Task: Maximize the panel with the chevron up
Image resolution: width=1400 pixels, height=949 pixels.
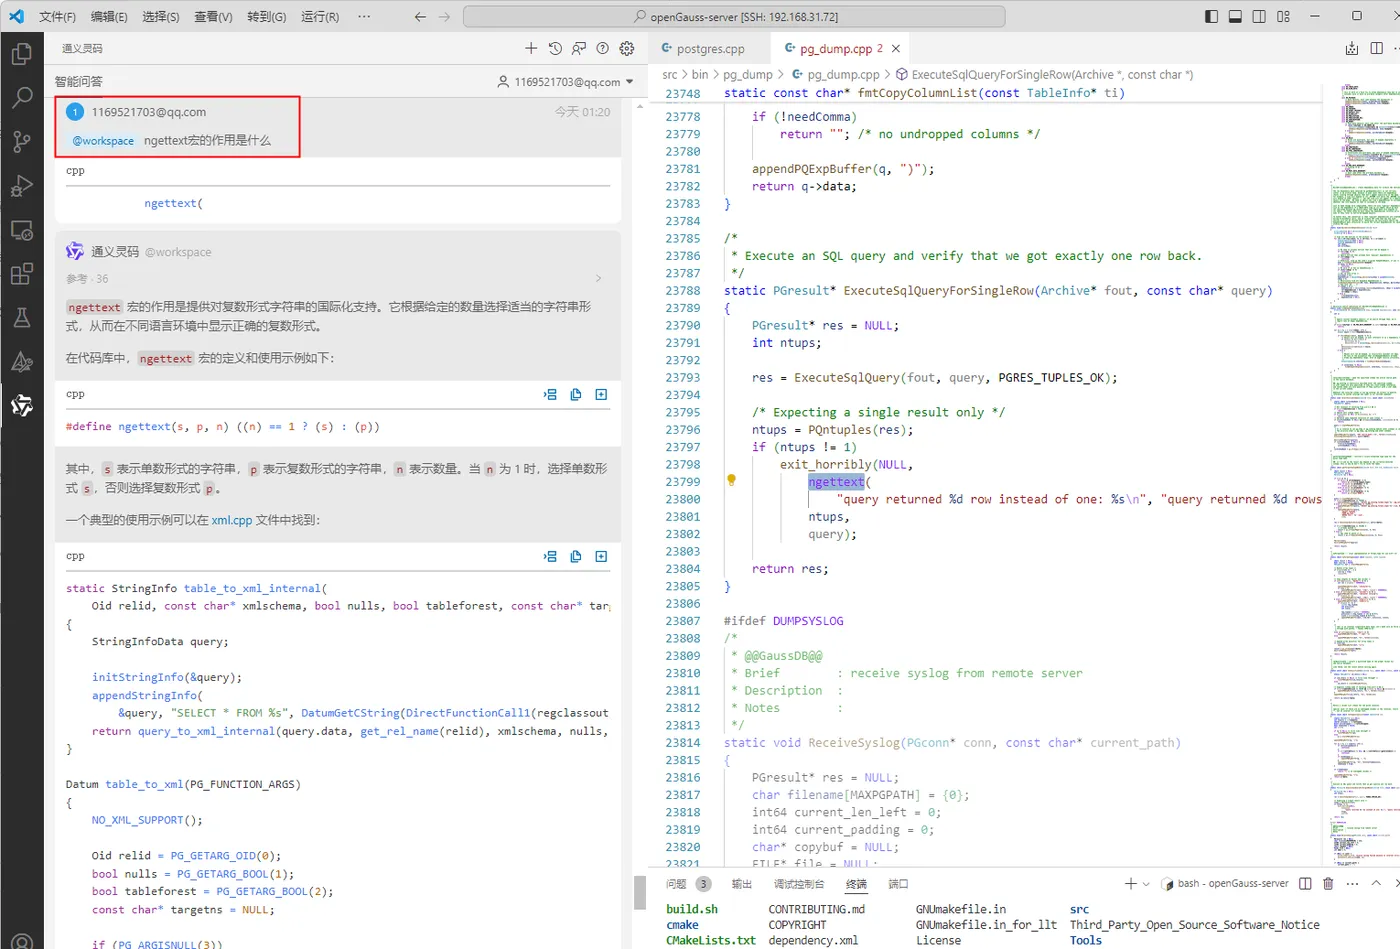Action: click(x=1376, y=883)
